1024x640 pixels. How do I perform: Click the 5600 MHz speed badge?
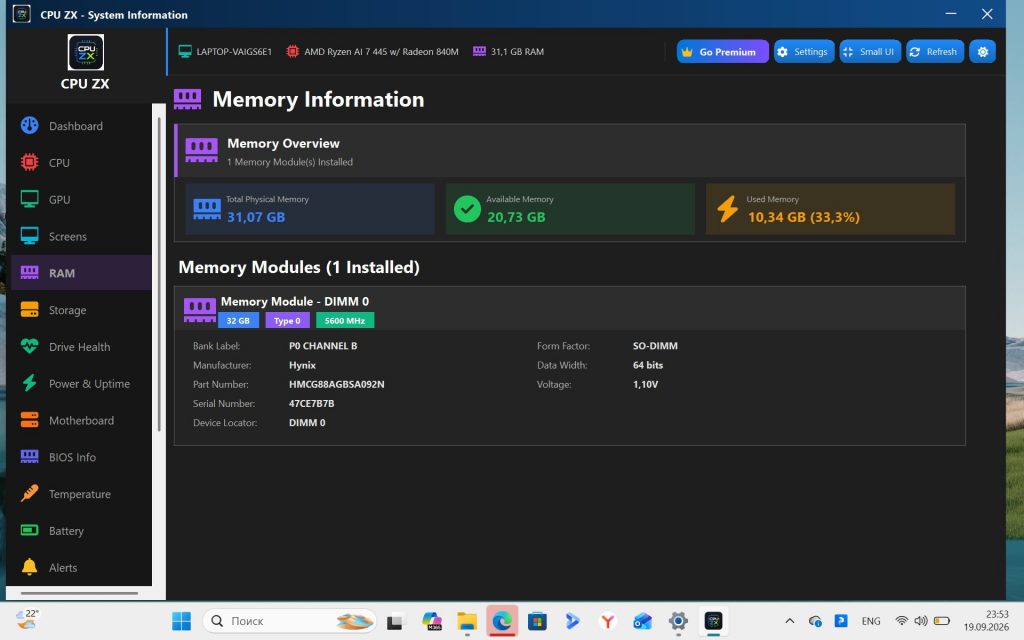[x=345, y=321]
